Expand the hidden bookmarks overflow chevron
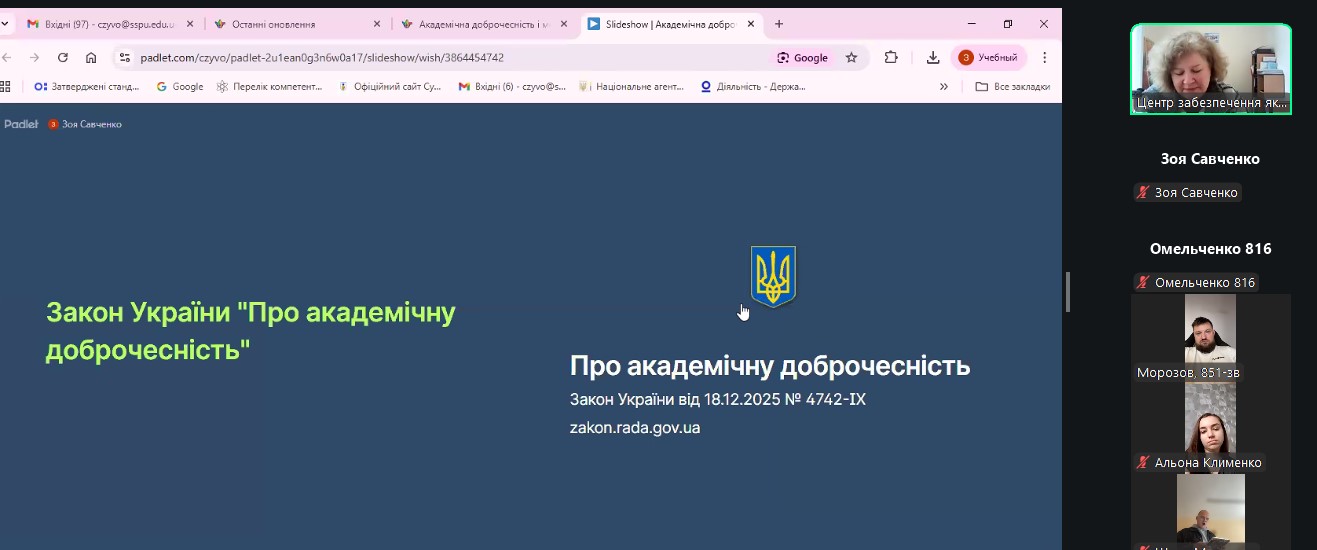 click(943, 87)
